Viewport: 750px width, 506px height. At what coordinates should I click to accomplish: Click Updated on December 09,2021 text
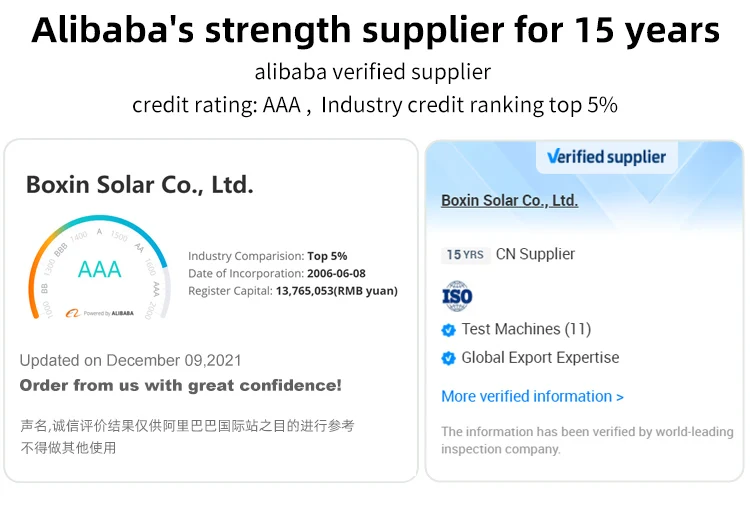pyautogui.click(x=131, y=360)
